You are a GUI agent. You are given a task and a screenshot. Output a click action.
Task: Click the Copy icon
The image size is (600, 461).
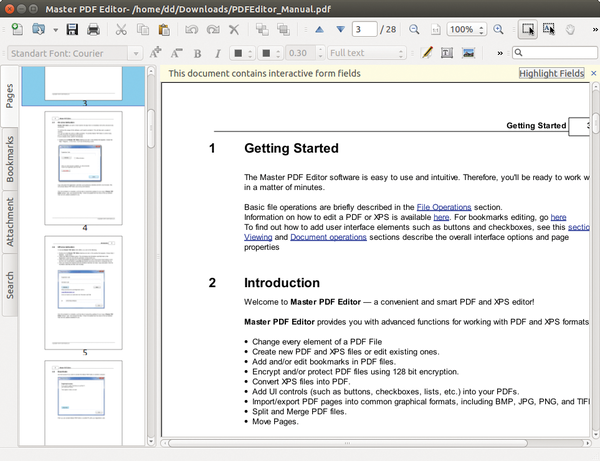143,29
